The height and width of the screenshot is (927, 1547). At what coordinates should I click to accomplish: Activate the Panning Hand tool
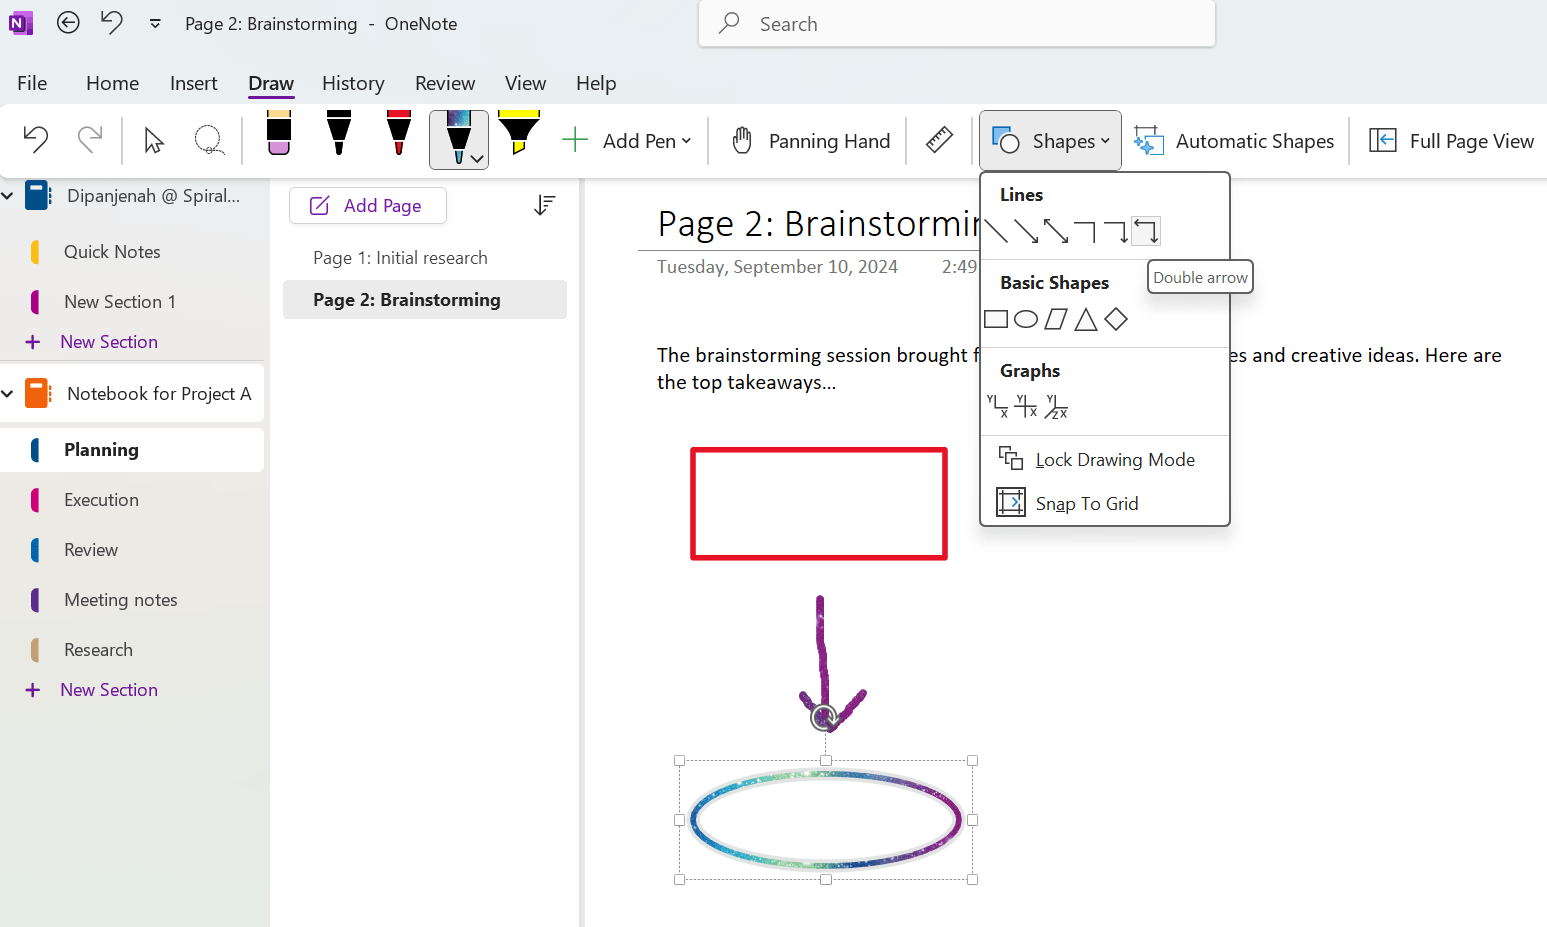pos(809,140)
